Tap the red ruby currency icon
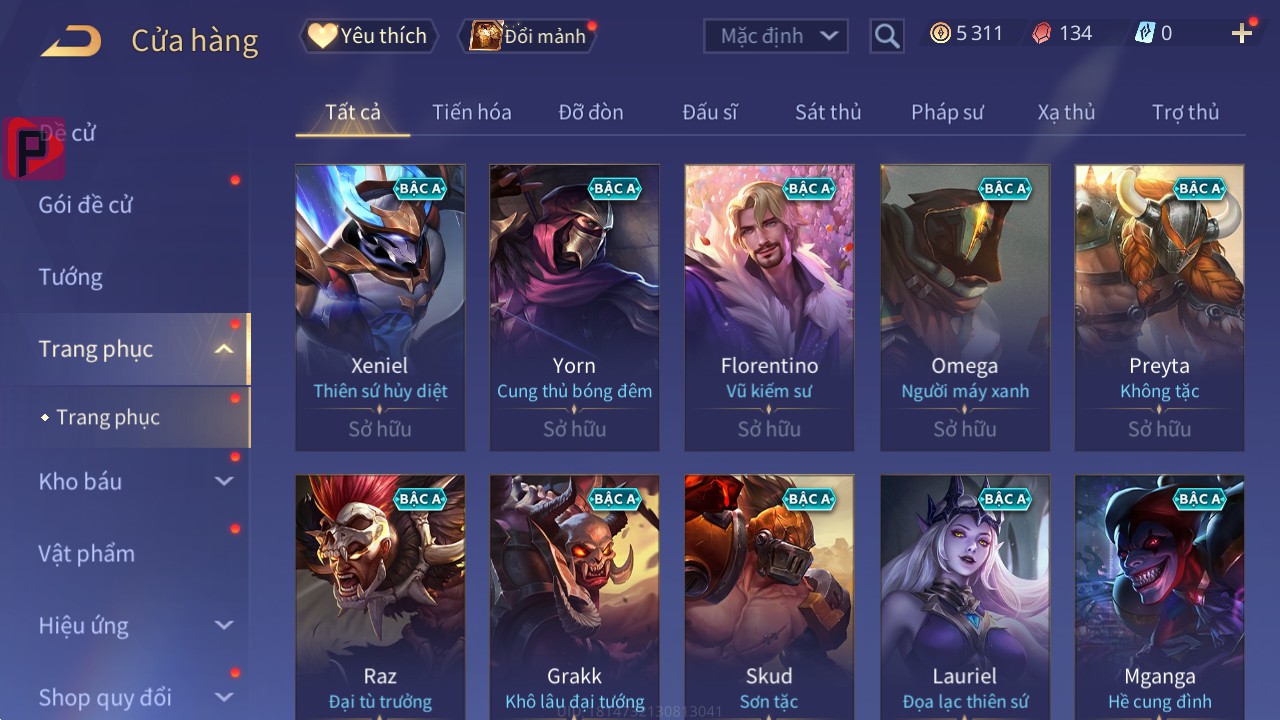 1042,33
